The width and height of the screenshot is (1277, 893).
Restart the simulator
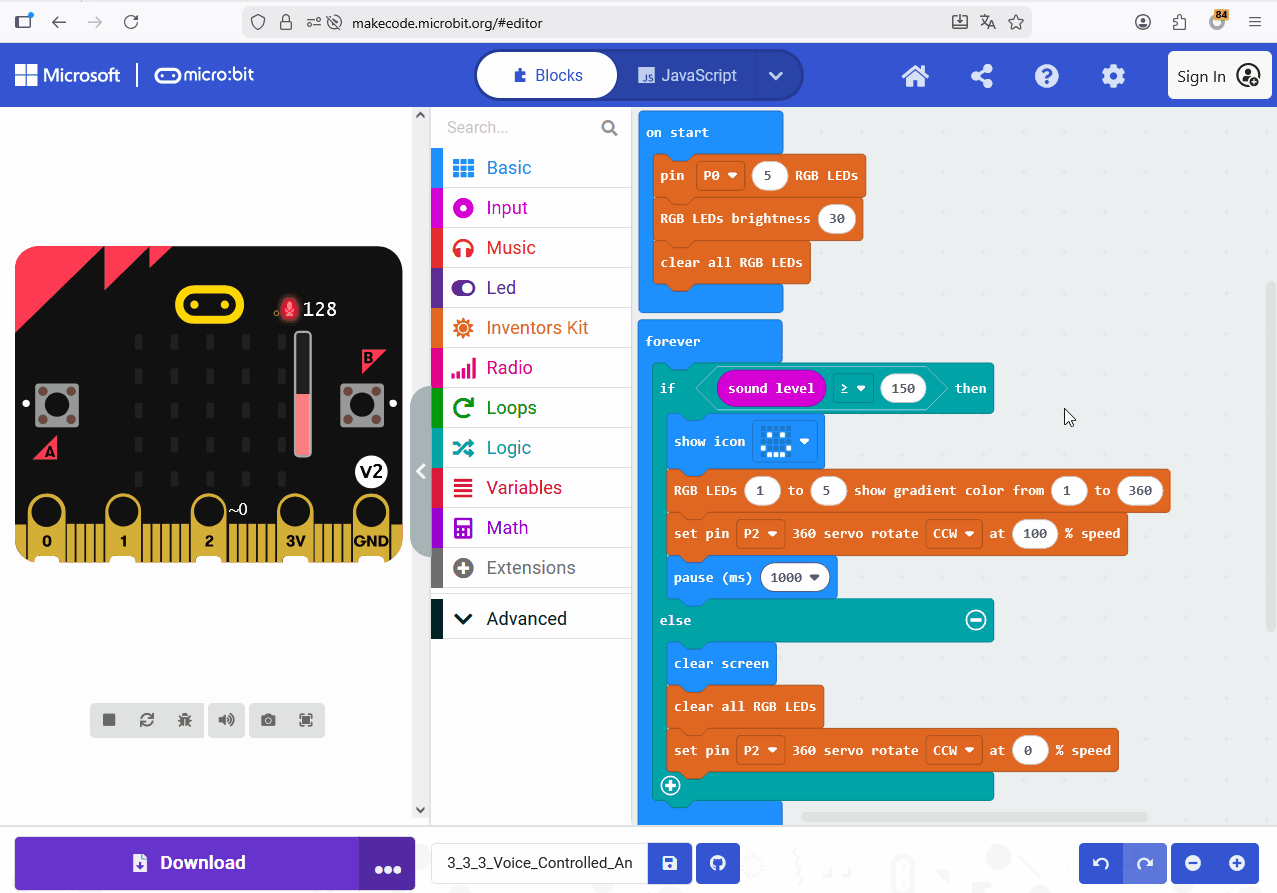[147, 720]
